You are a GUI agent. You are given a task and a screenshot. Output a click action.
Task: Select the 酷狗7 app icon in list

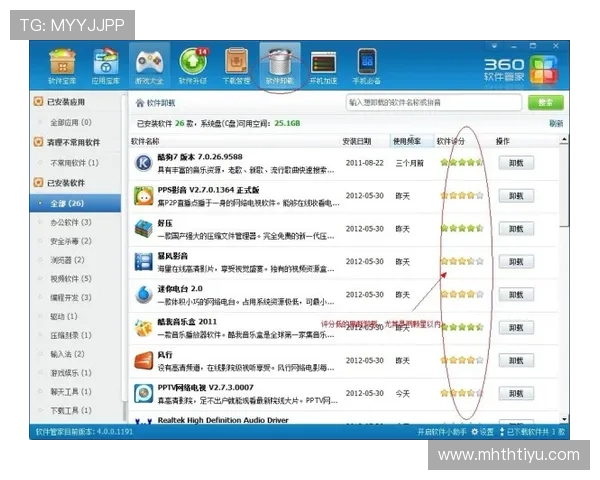point(142,164)
